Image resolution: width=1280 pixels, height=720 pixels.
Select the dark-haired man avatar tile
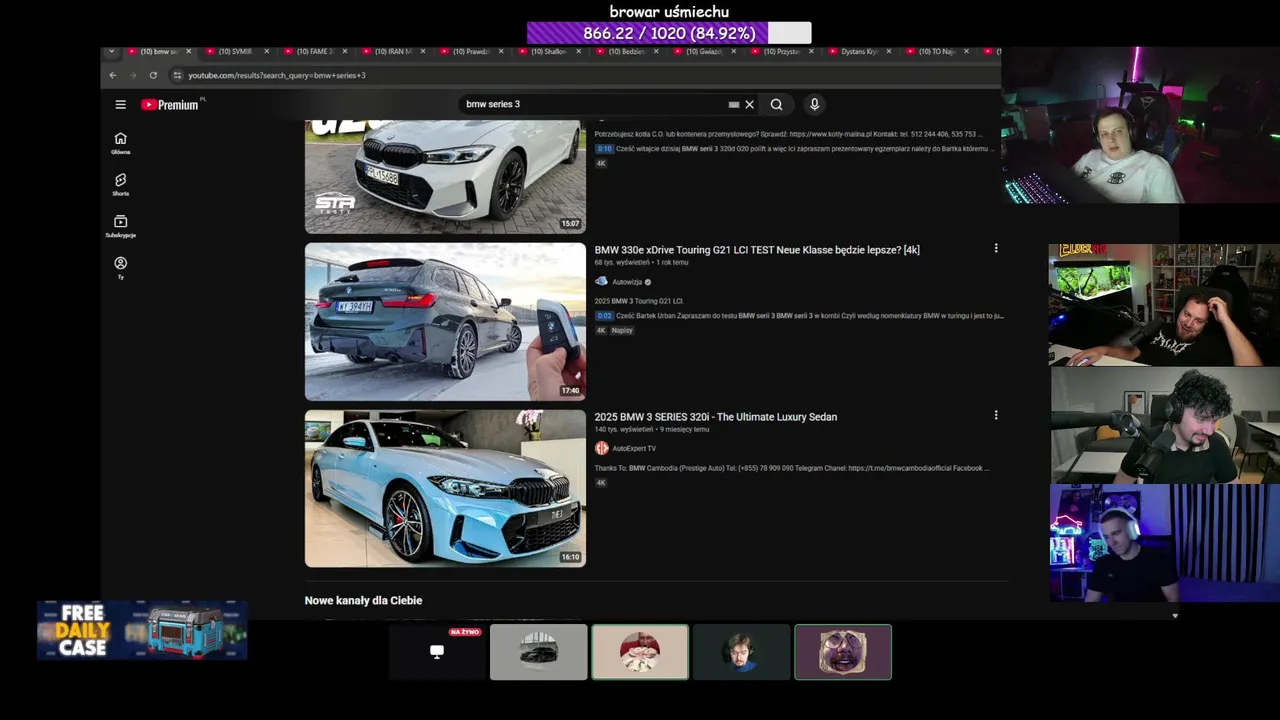[742, 652]
